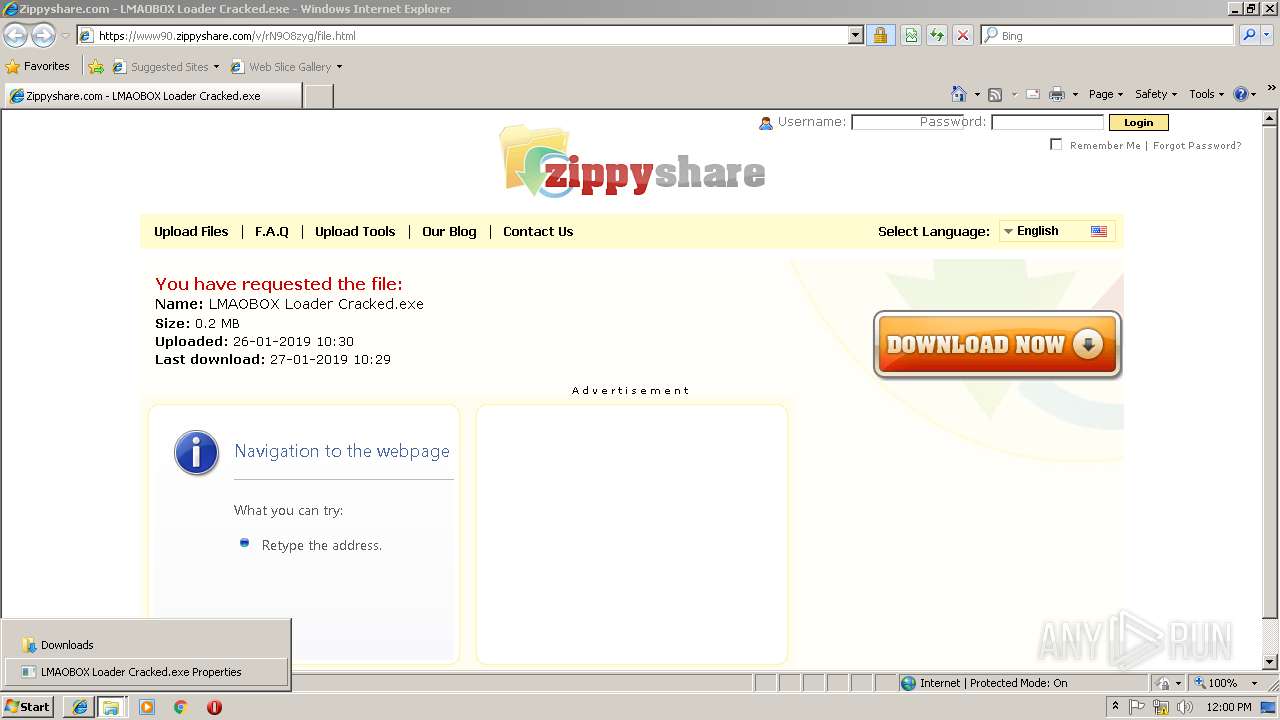Viewport: 1280px width, 720px height.
Task: Click the DOWNLOAD NOW button
Action: click(997, 345)
